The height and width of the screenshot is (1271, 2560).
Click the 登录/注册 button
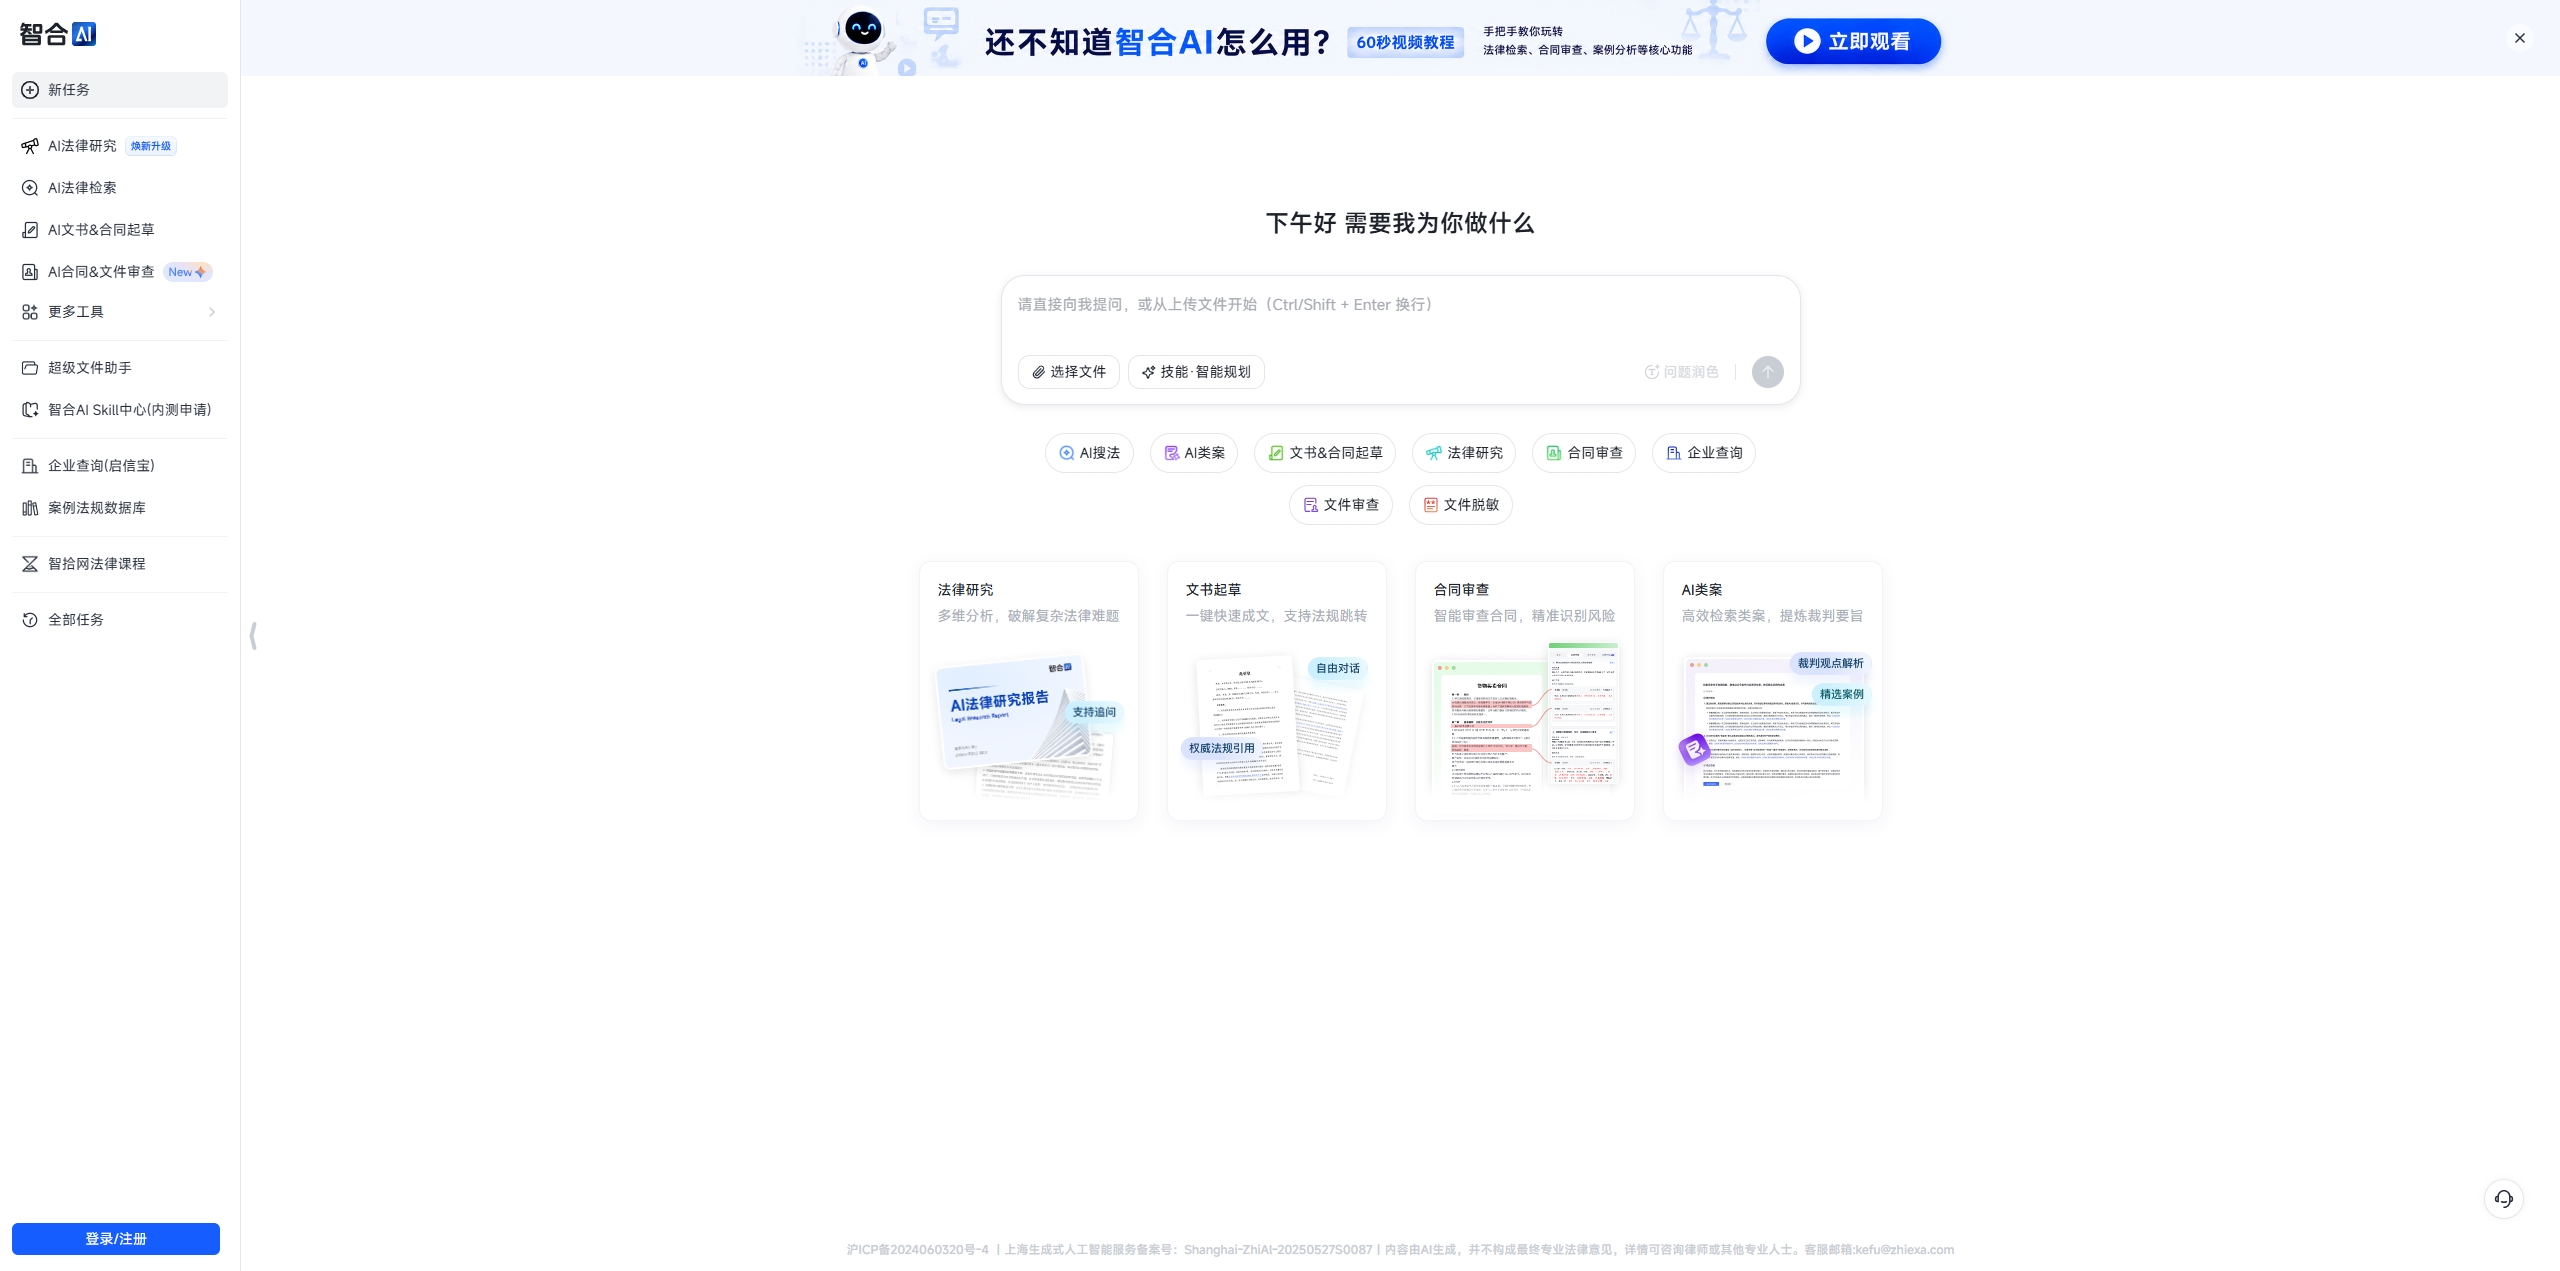[116, 1239]
